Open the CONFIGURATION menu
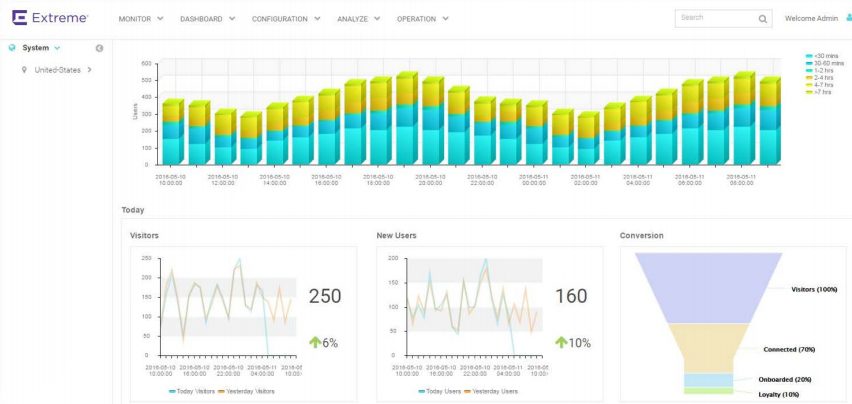 [x=286, y=19]
